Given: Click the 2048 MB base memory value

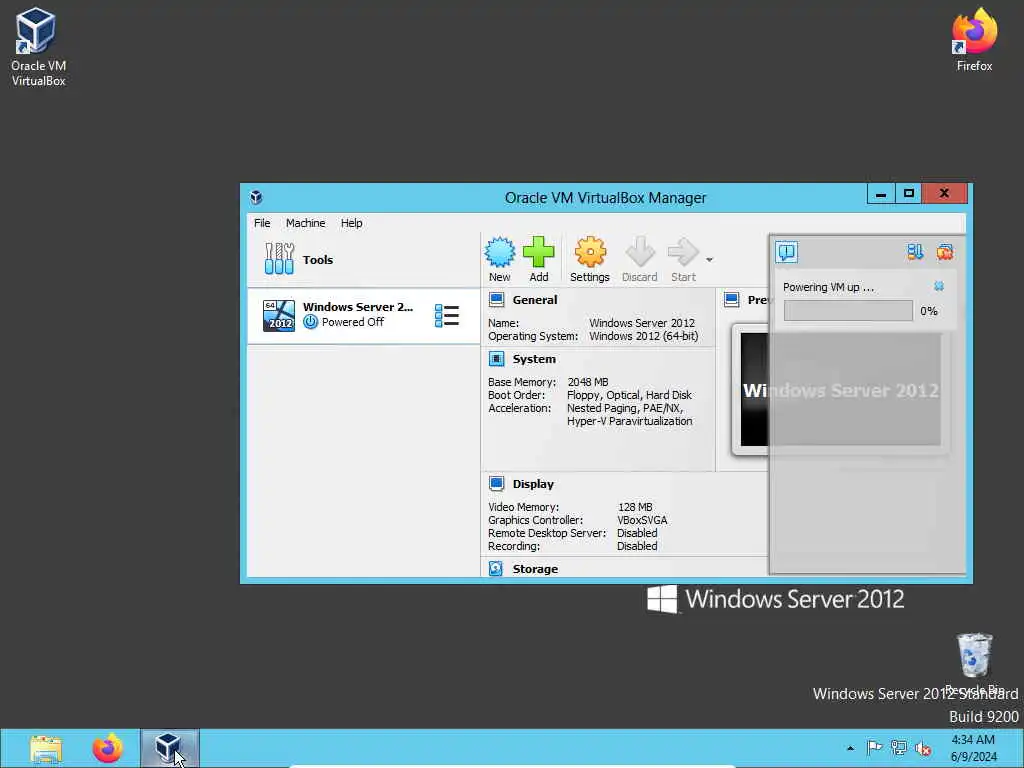Looking at the screenshot, I should [588, 382].
